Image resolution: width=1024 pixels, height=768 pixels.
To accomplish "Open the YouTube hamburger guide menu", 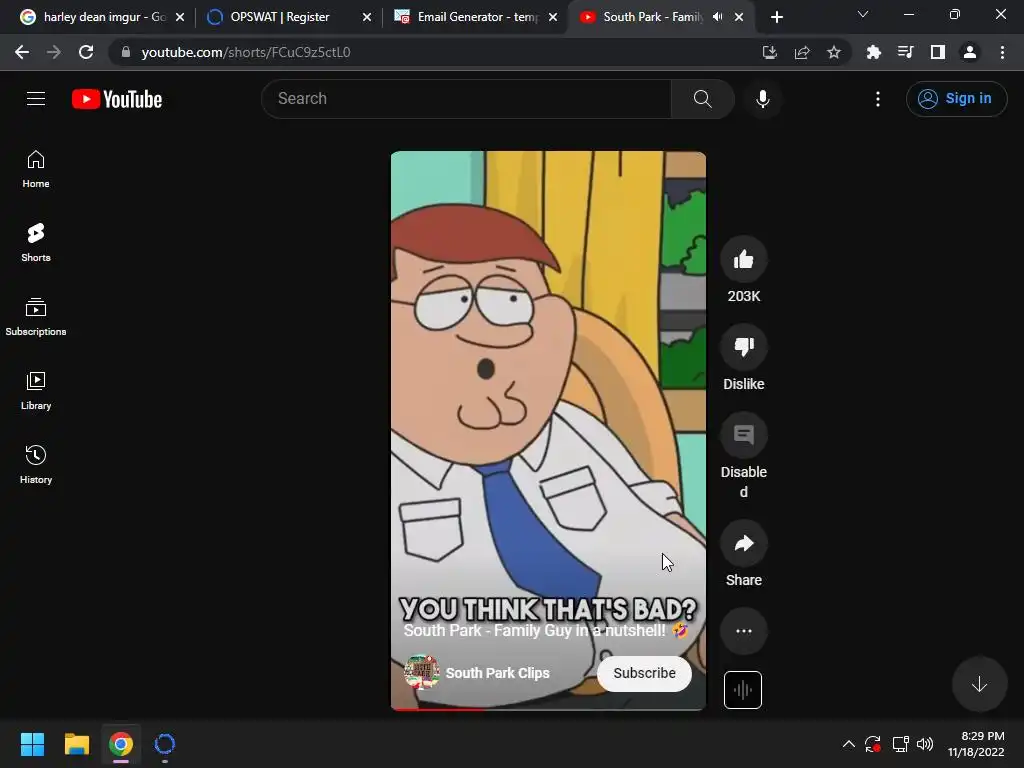I will [x=36, y=99].
